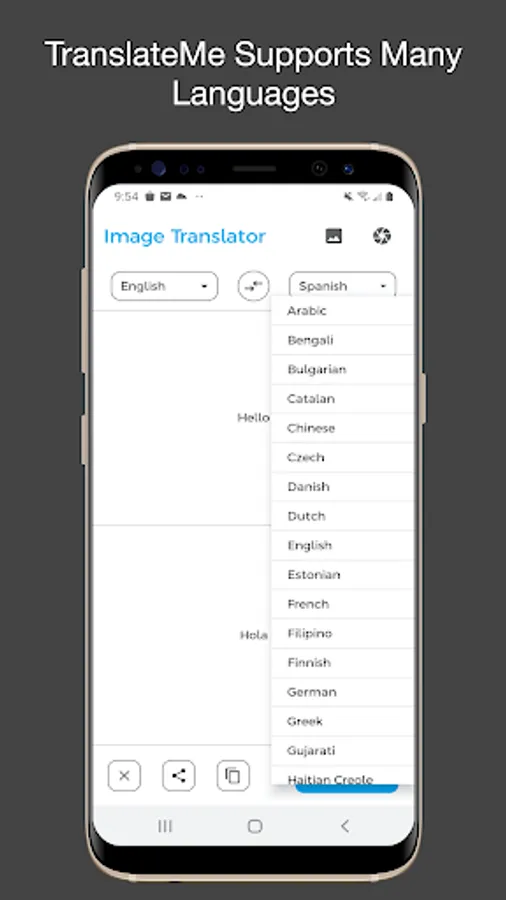
Task: Open the gallery image picker icon
Action: click(x=333, y=235)
